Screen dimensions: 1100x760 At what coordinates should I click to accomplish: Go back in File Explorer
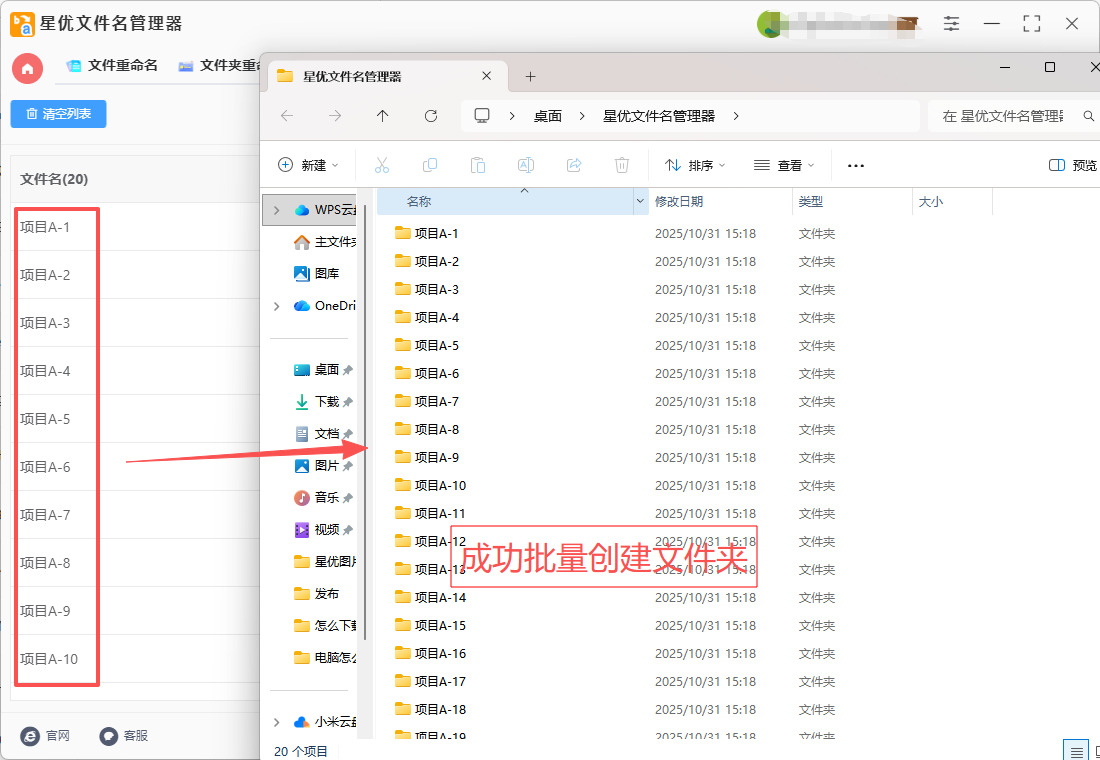coord(286,116)
